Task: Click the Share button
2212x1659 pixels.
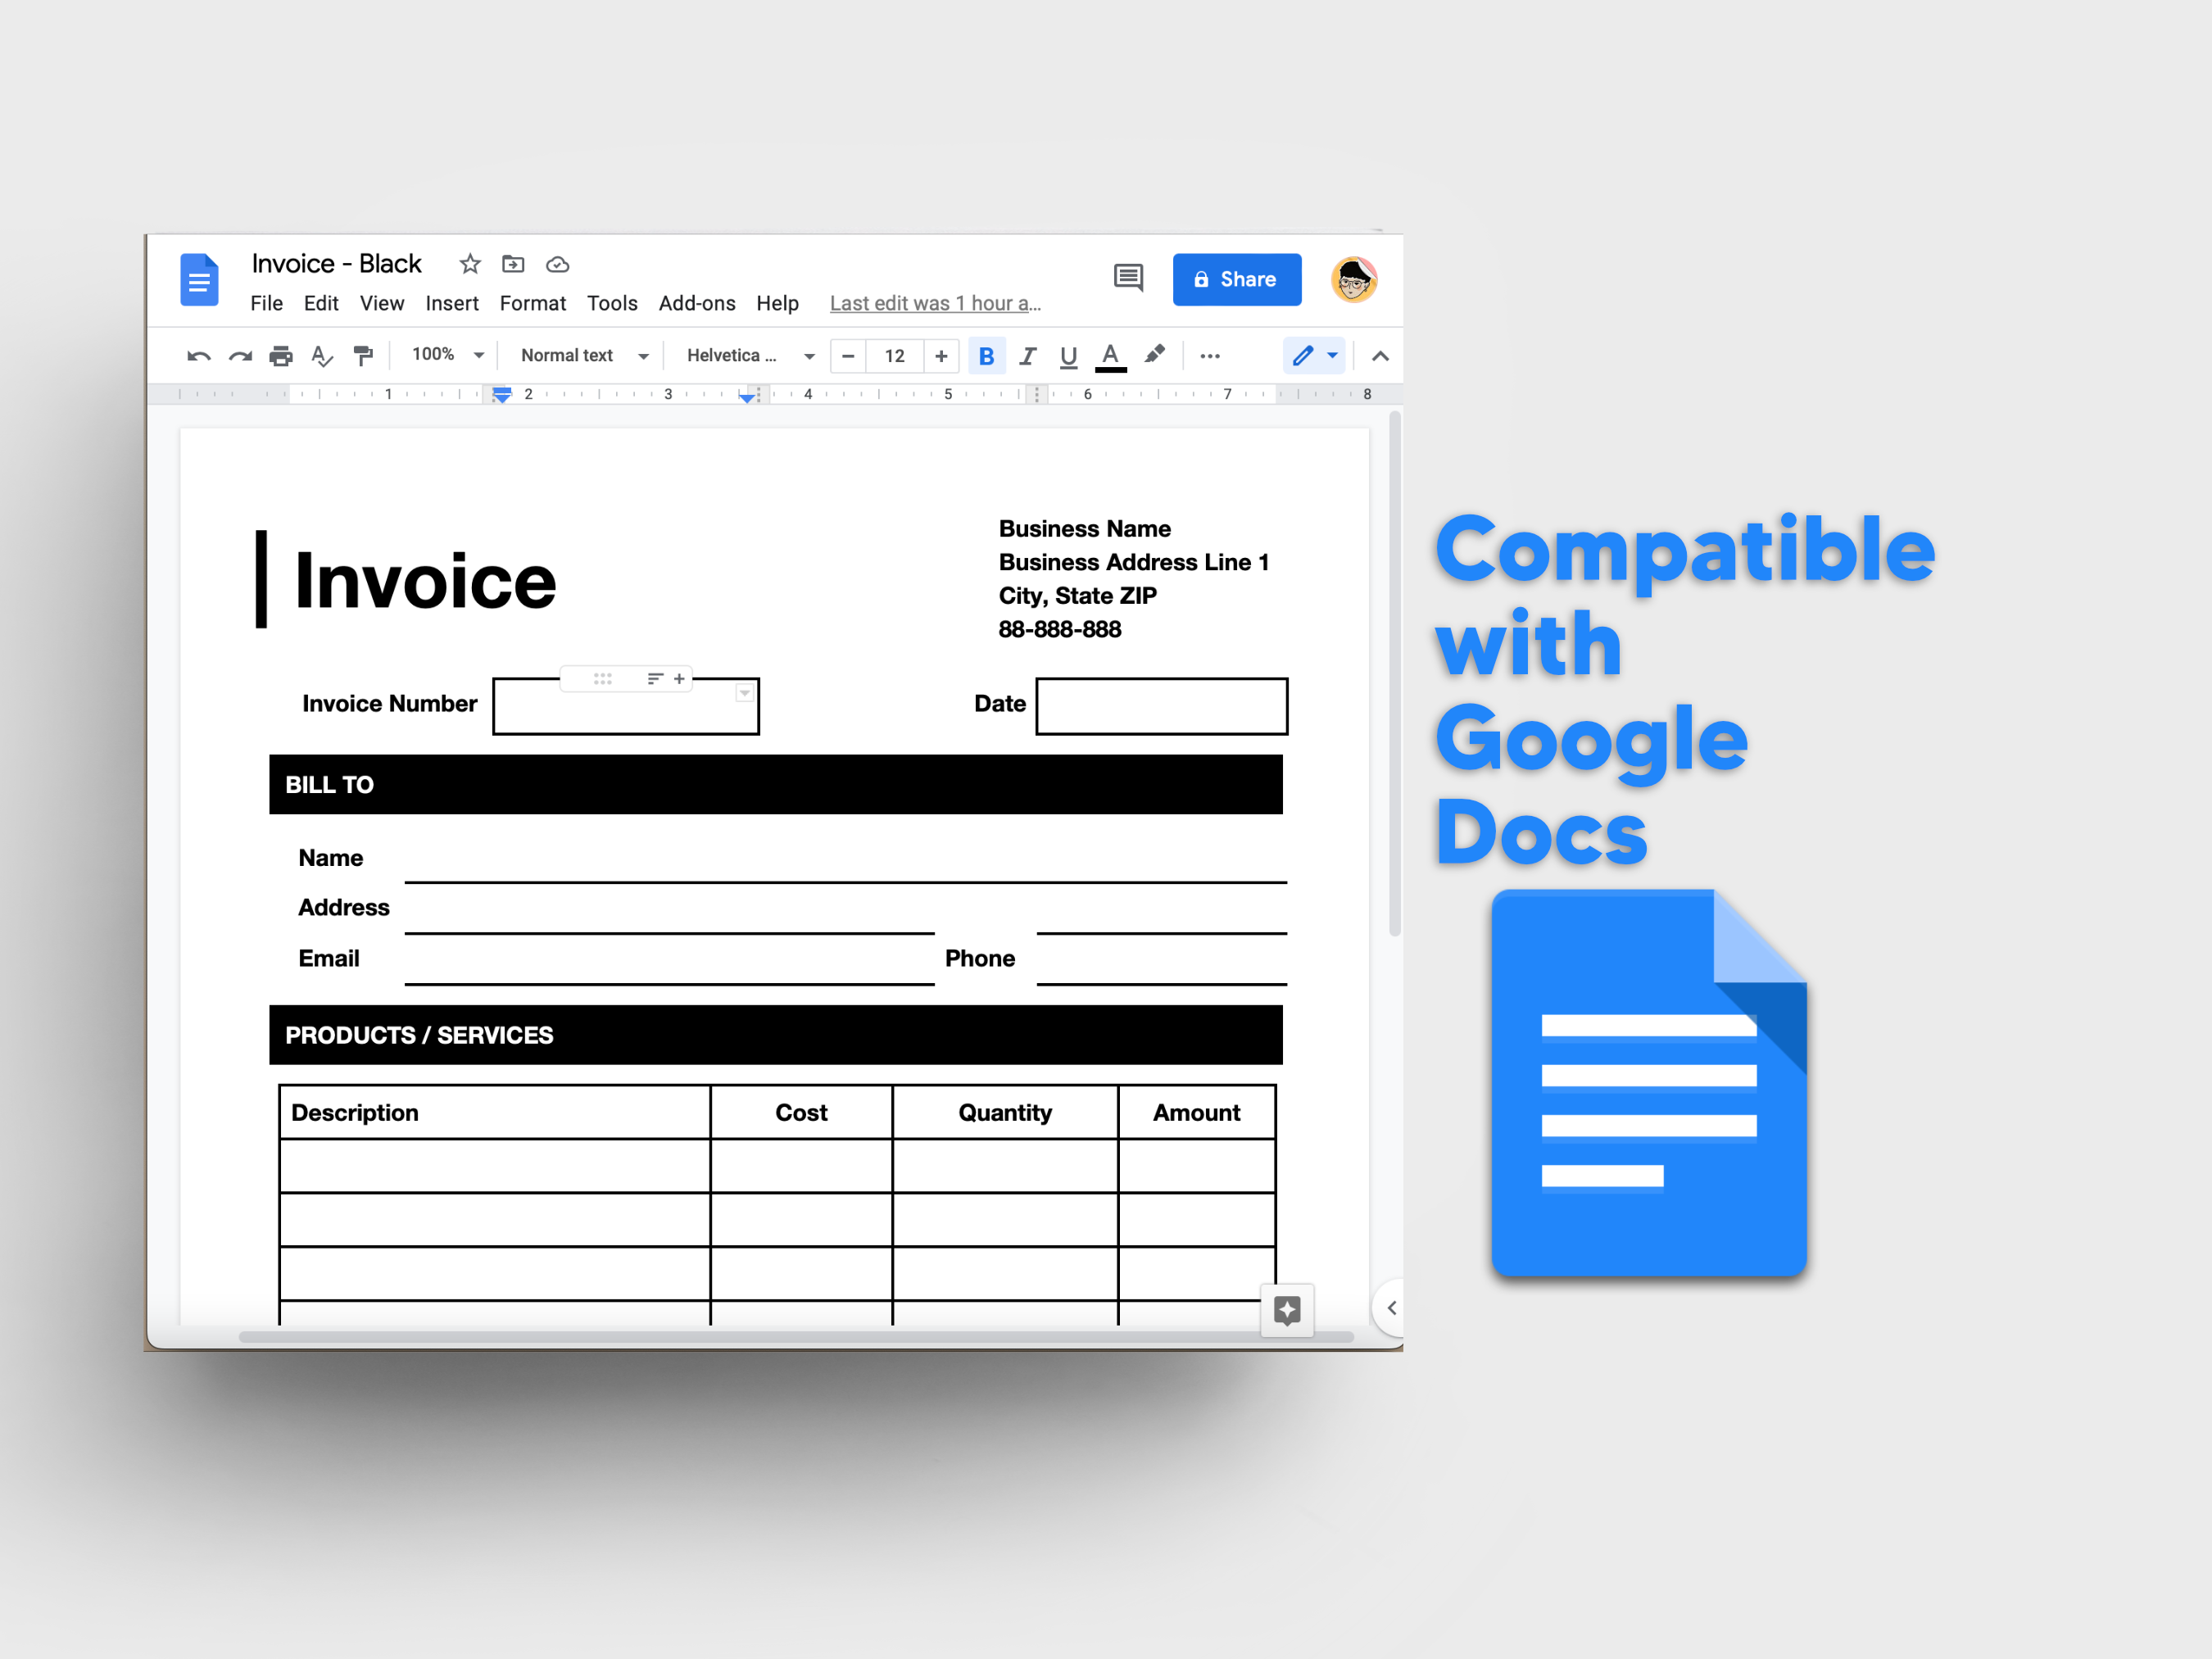Action: (1237, 279)
